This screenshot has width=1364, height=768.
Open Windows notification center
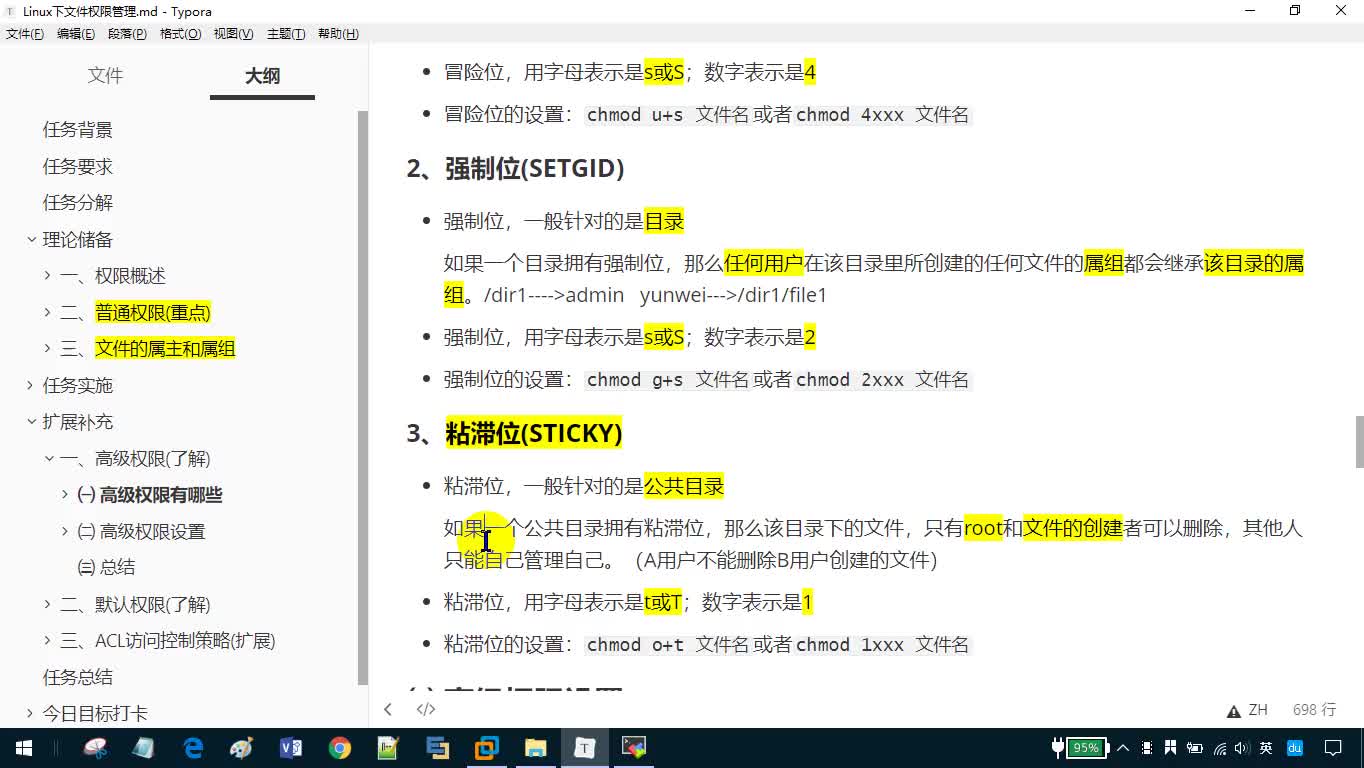(1333, 747)
